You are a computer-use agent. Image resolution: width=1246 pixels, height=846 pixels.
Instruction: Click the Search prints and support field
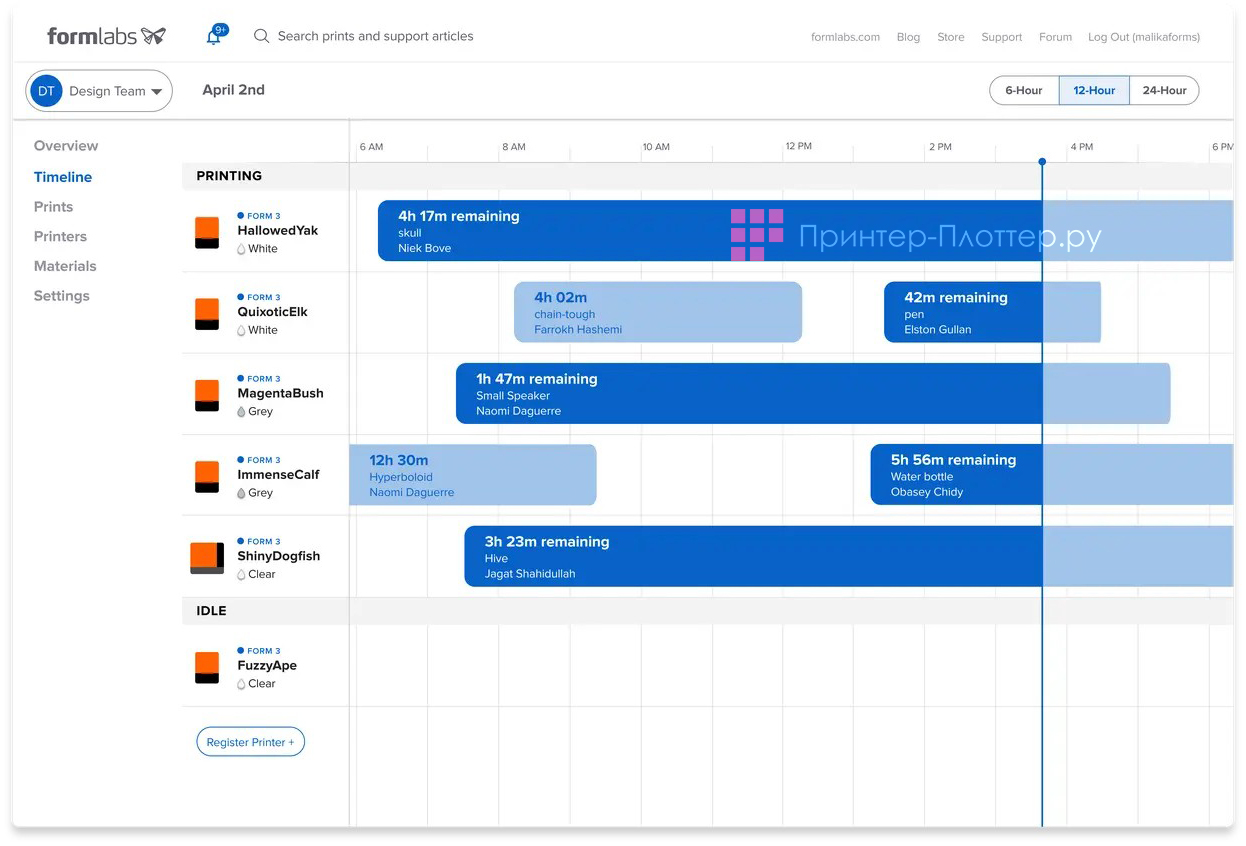(375, 36)
